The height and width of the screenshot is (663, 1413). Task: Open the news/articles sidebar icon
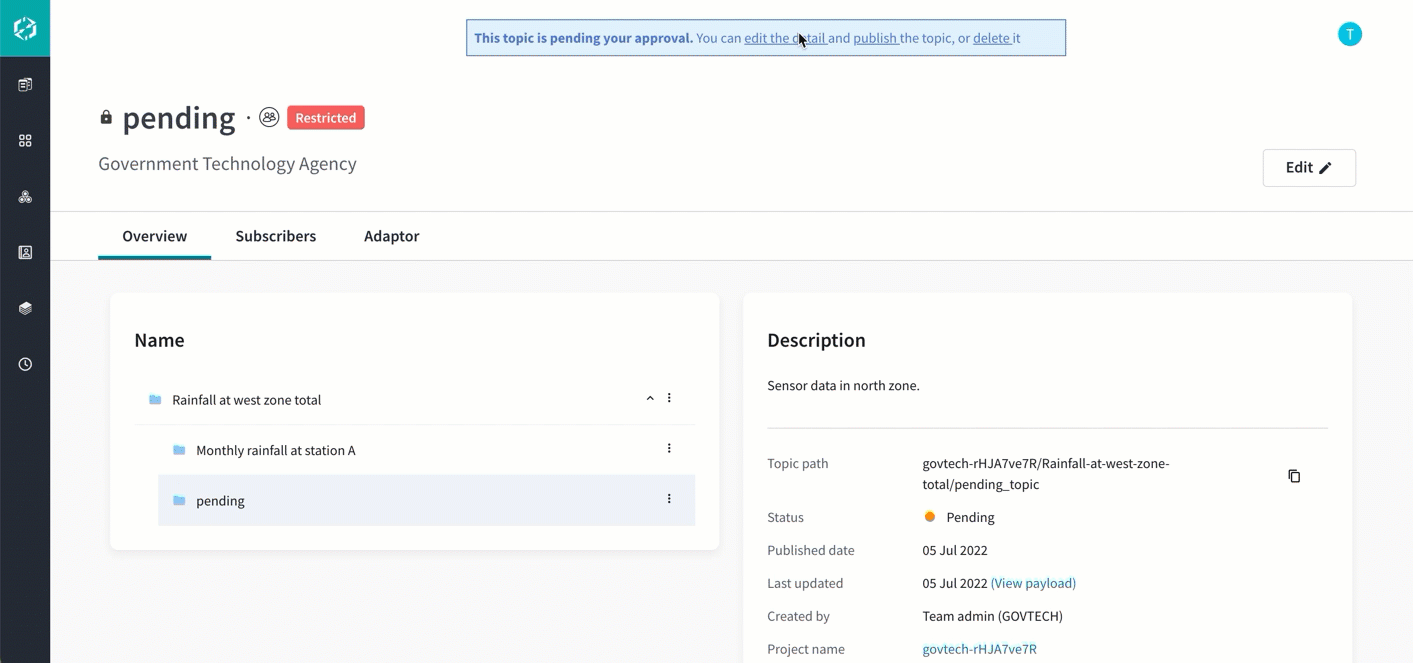tap(25, 84)
